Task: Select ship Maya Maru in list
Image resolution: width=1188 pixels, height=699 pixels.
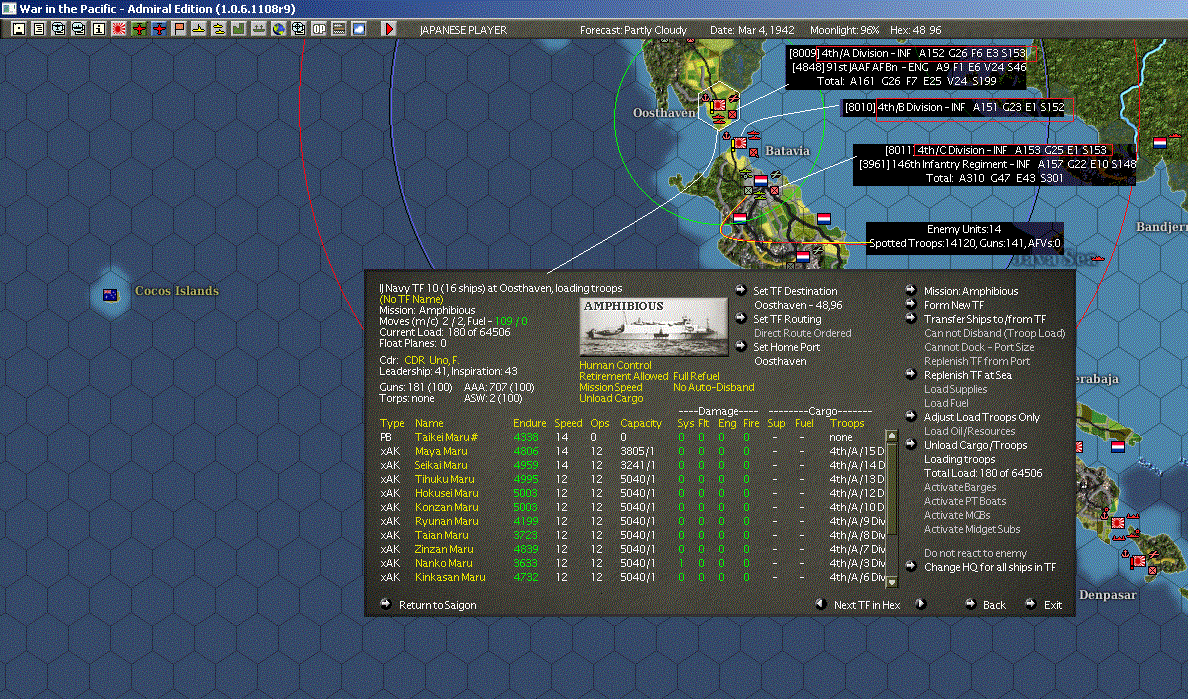Action: click(x=441, y=451)
